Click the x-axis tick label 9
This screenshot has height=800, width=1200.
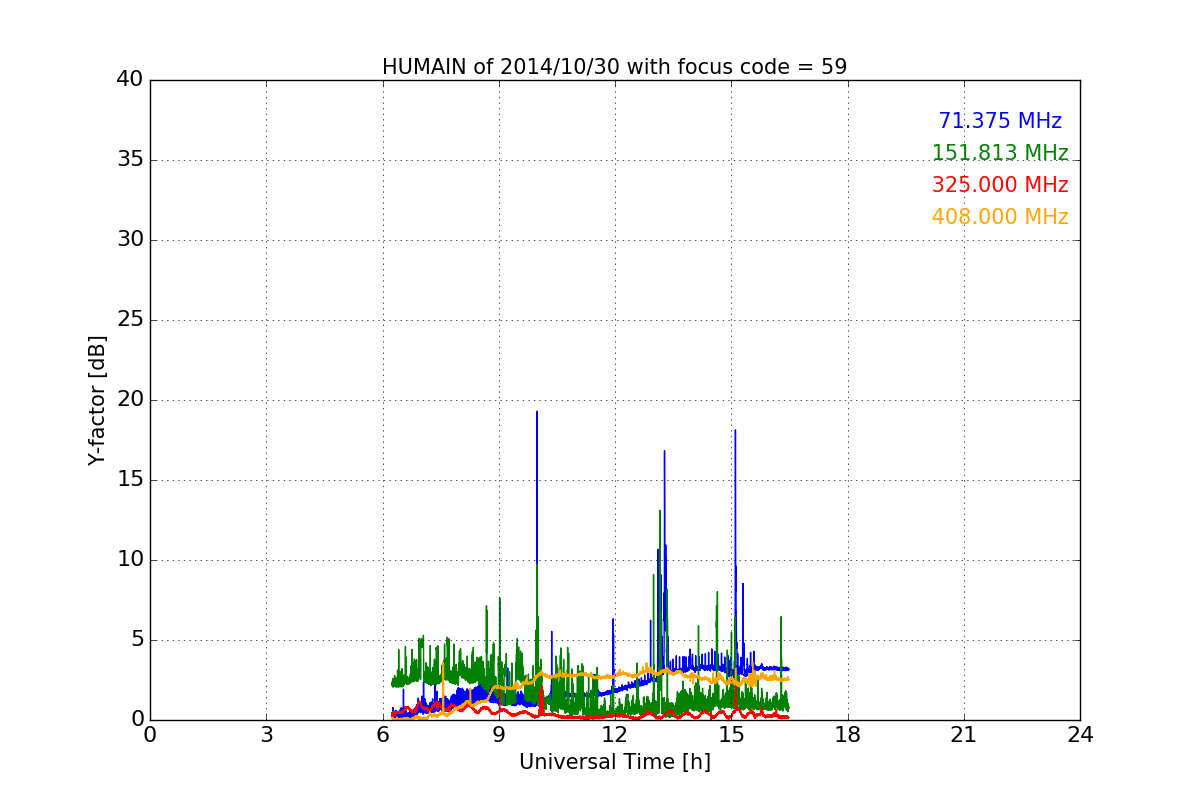[x=499, y=735]
